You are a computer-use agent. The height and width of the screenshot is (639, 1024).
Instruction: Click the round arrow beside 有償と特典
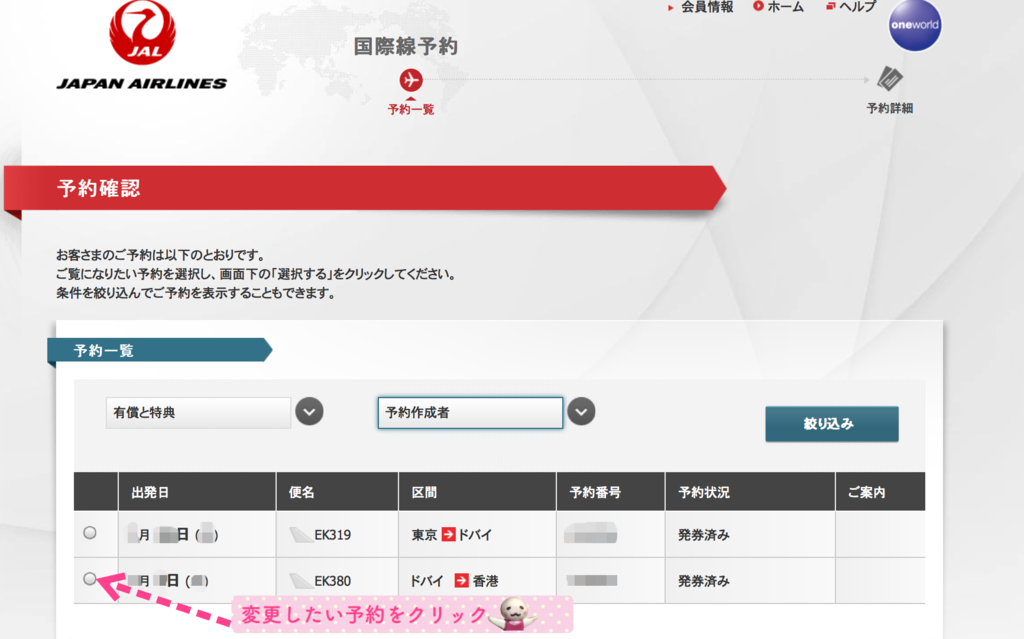pos(310,412)
